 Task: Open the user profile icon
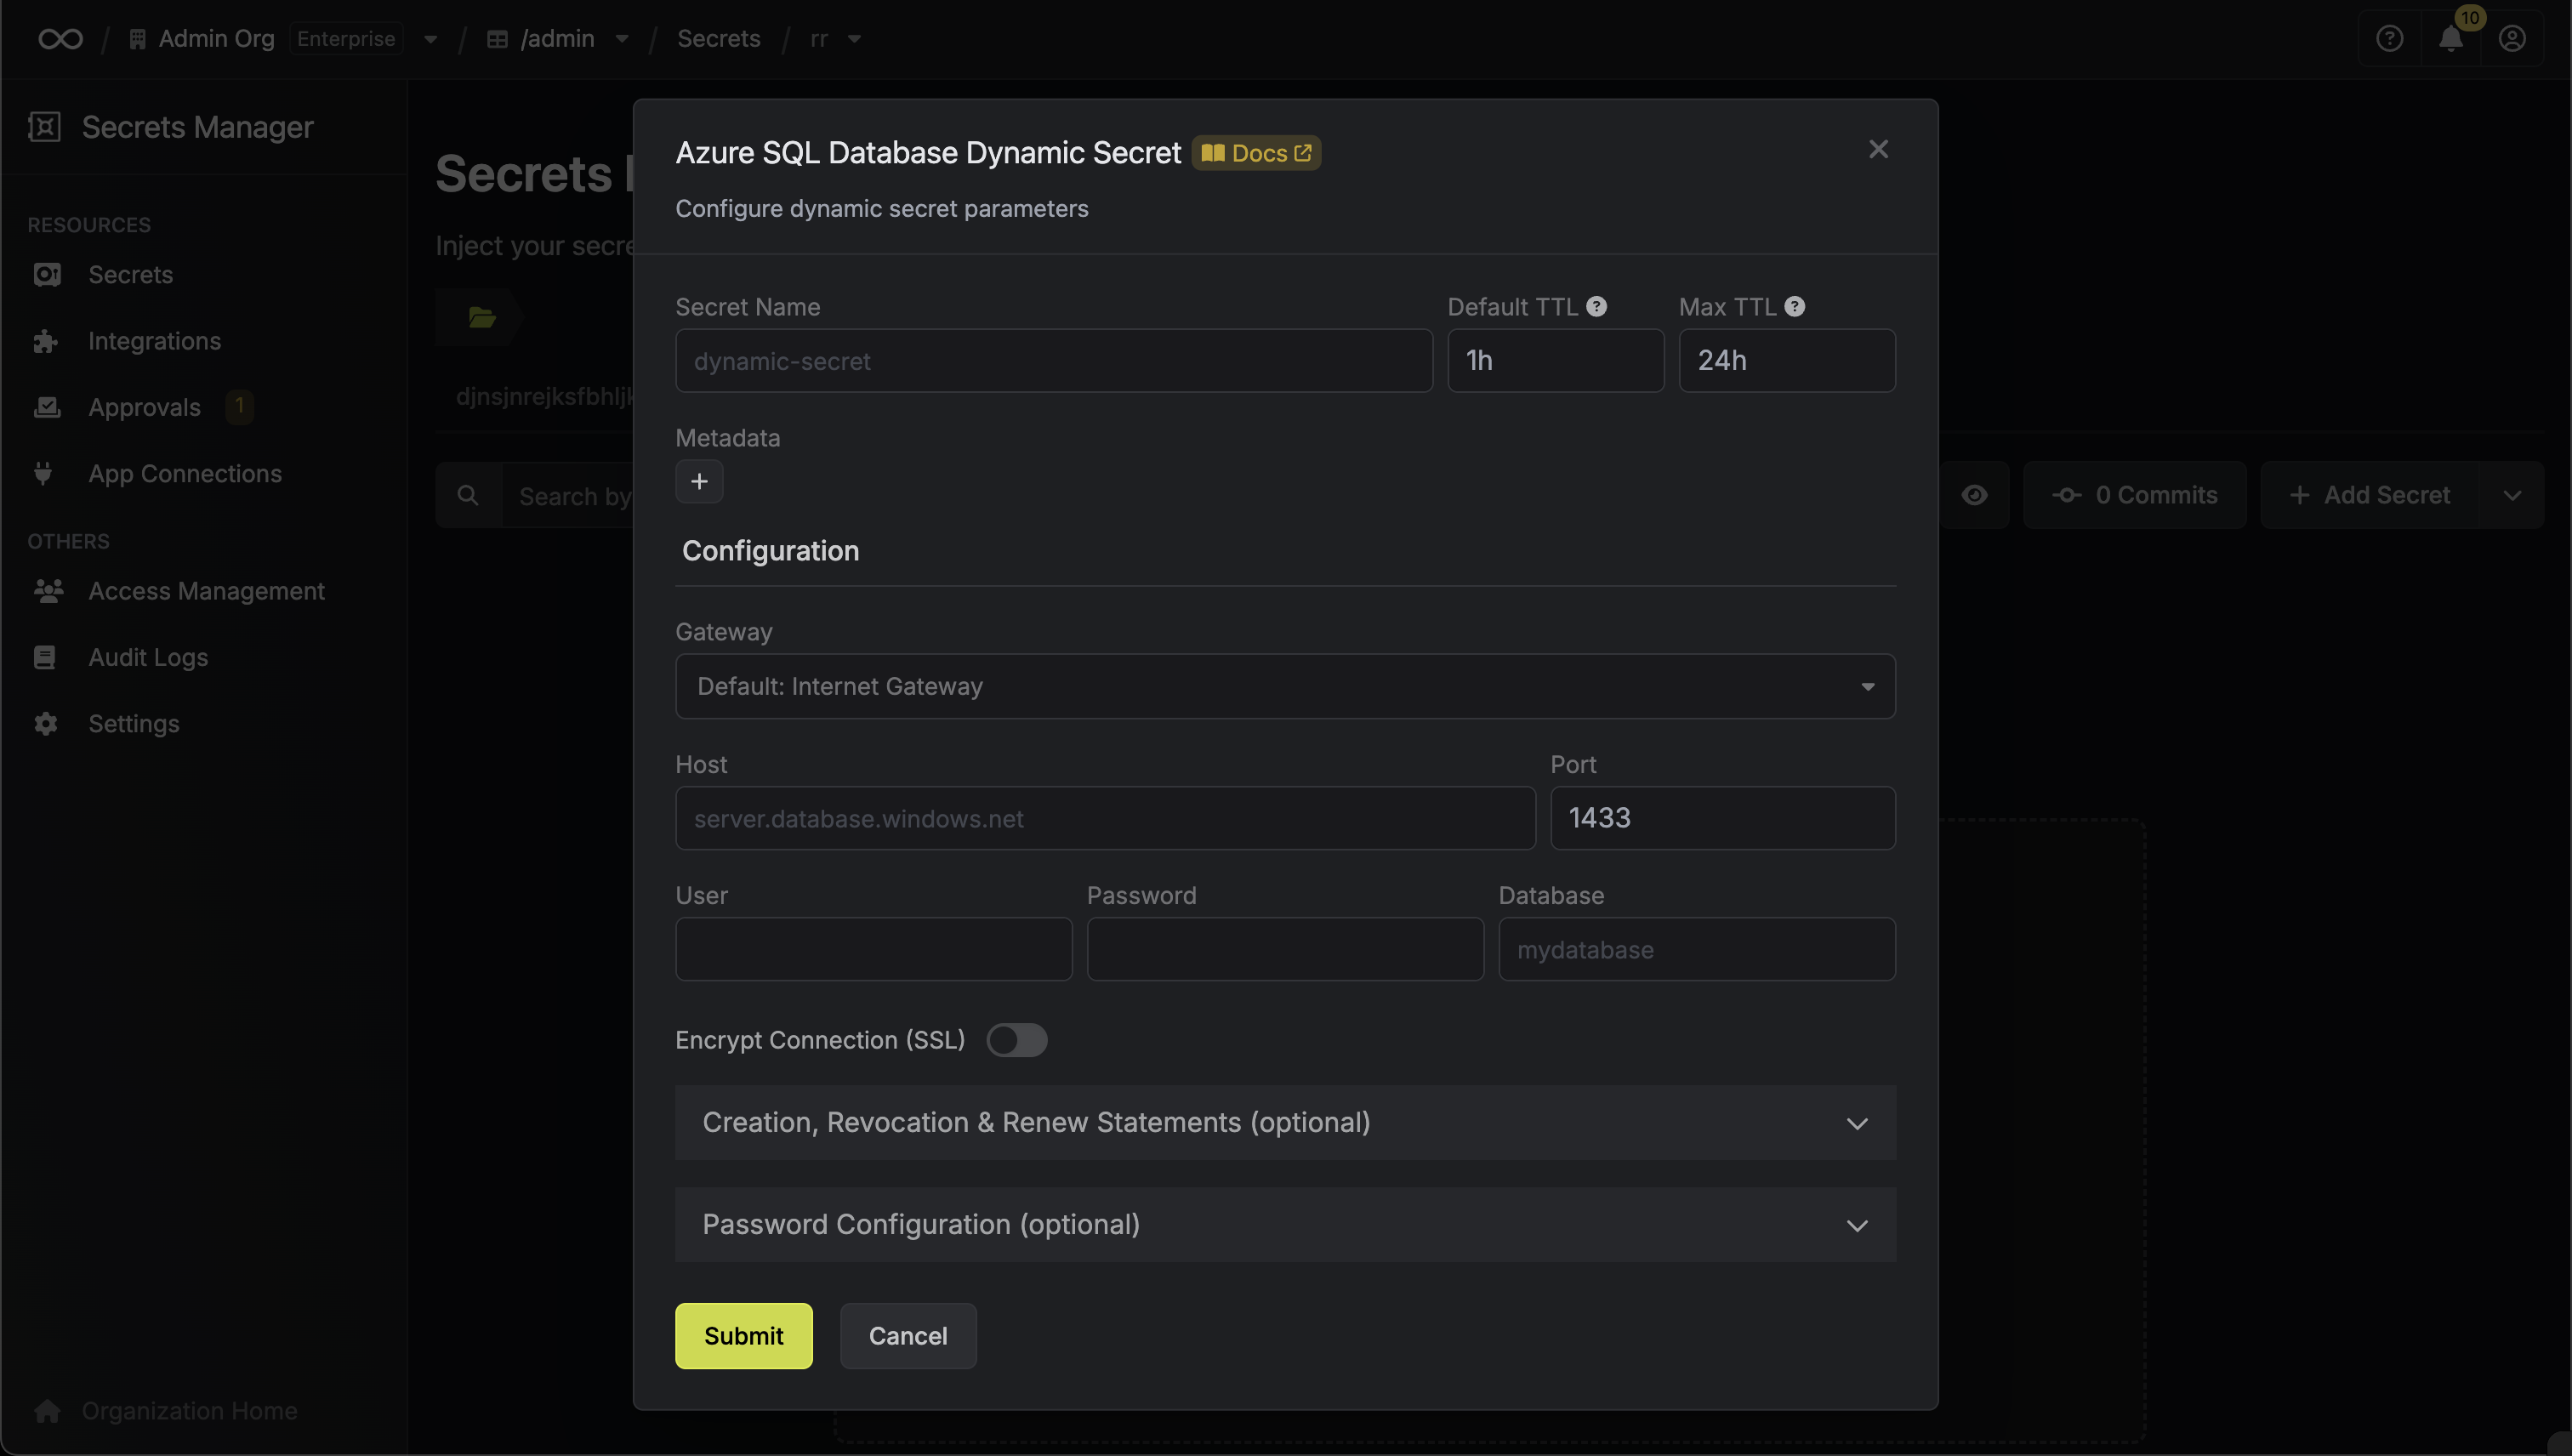click(x=2512, y=38)
